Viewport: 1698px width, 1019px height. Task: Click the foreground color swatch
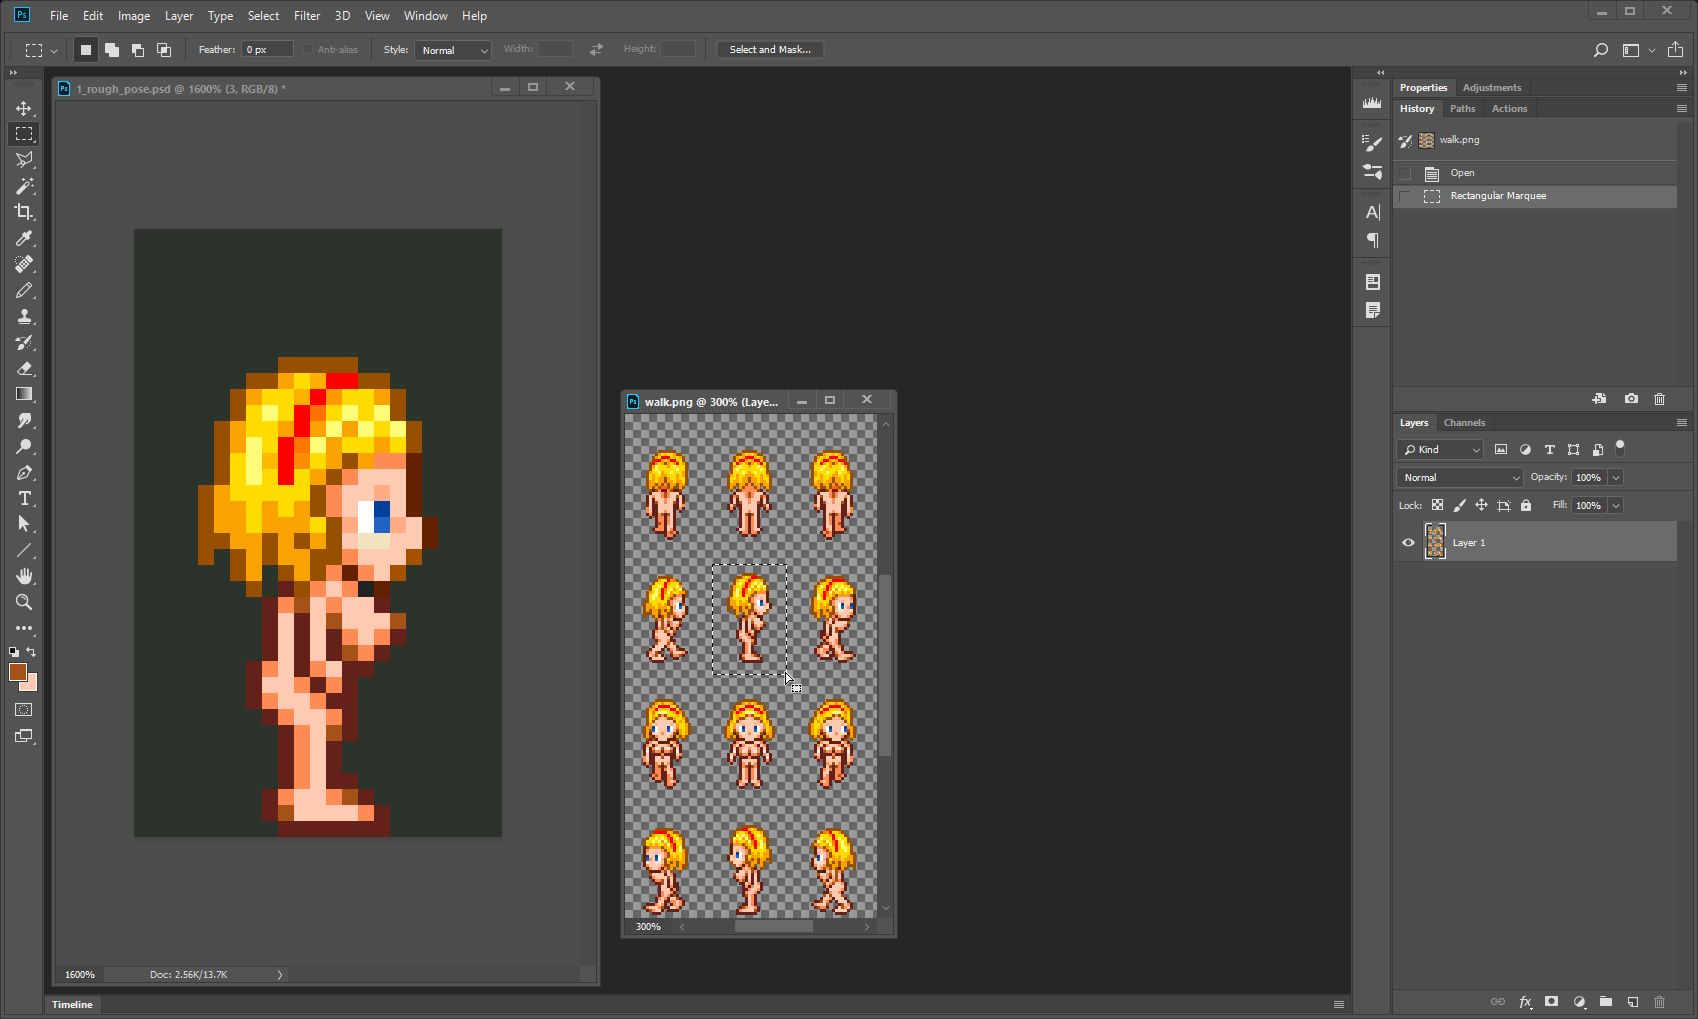(x=18, y=672)
